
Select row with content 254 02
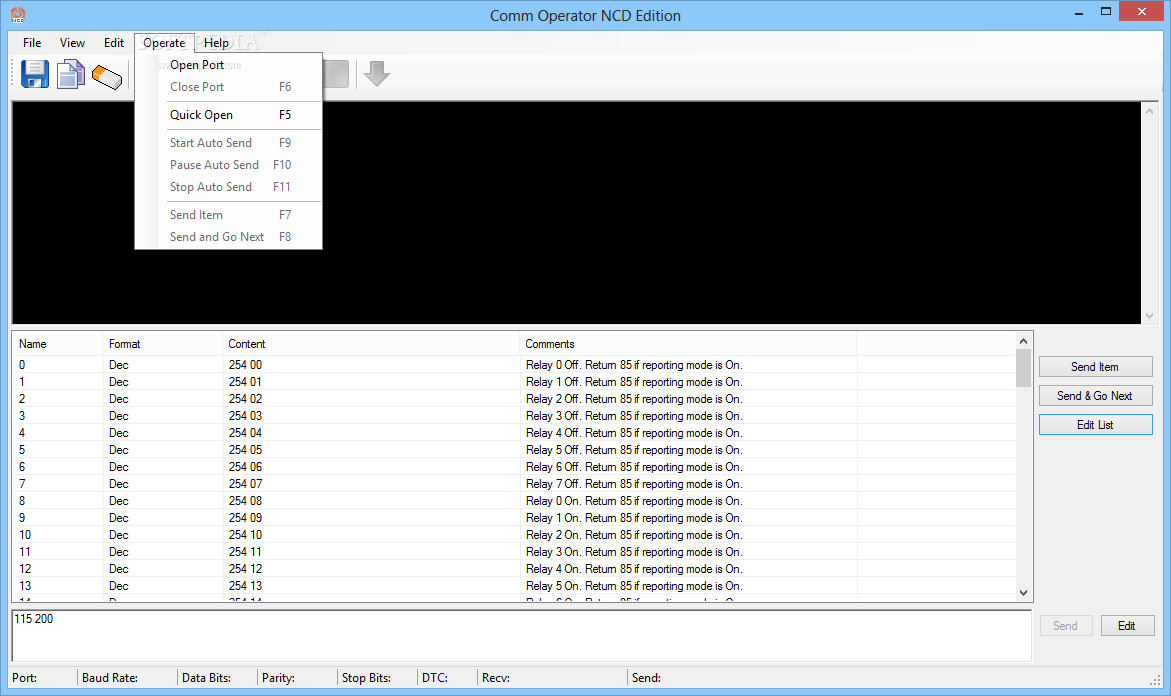(x=514, y=399)
